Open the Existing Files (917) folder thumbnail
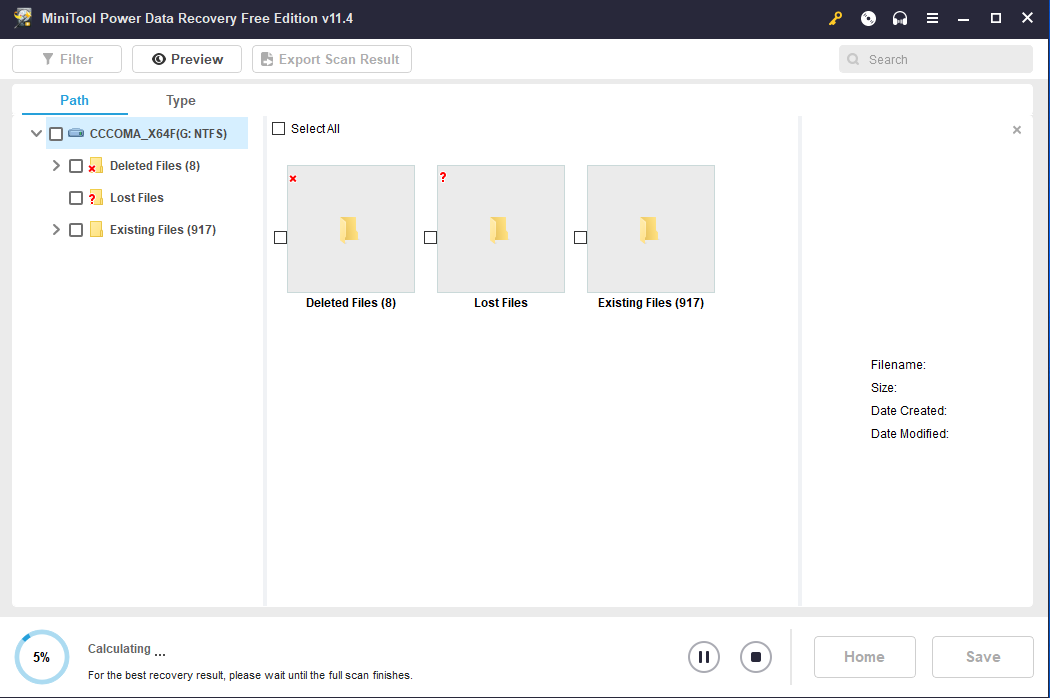This screenshot has height=698, width=1050. click(x=651, y=229)
